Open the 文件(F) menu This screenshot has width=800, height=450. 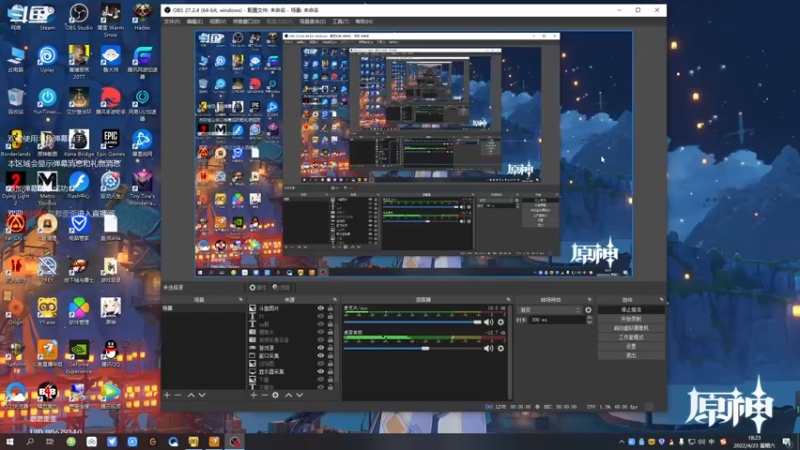tap(172, 22)
